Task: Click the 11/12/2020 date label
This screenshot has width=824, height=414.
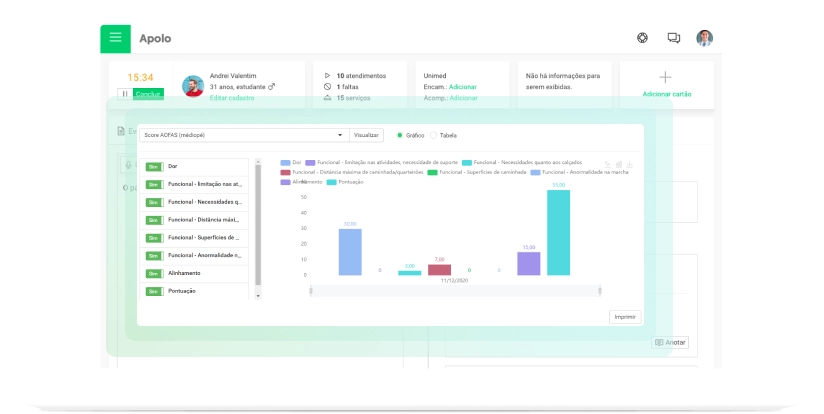Action: coord(454,281)
